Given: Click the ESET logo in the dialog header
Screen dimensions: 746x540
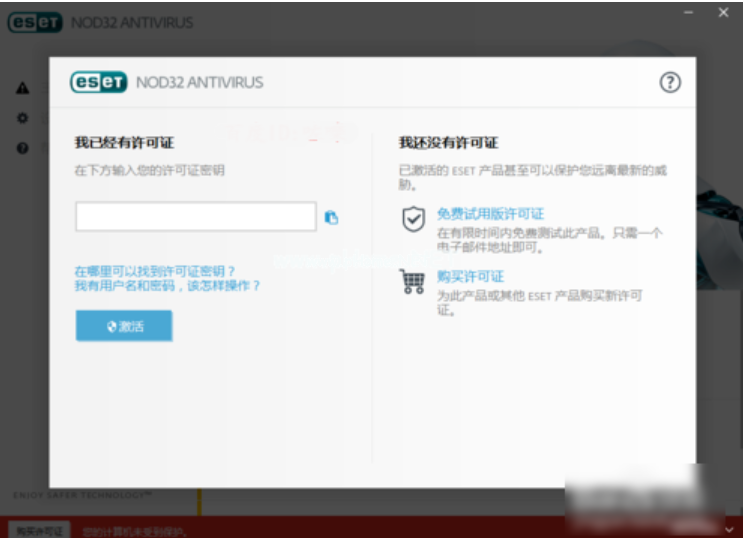Looking at the screenshot, I should pos(98,82).
